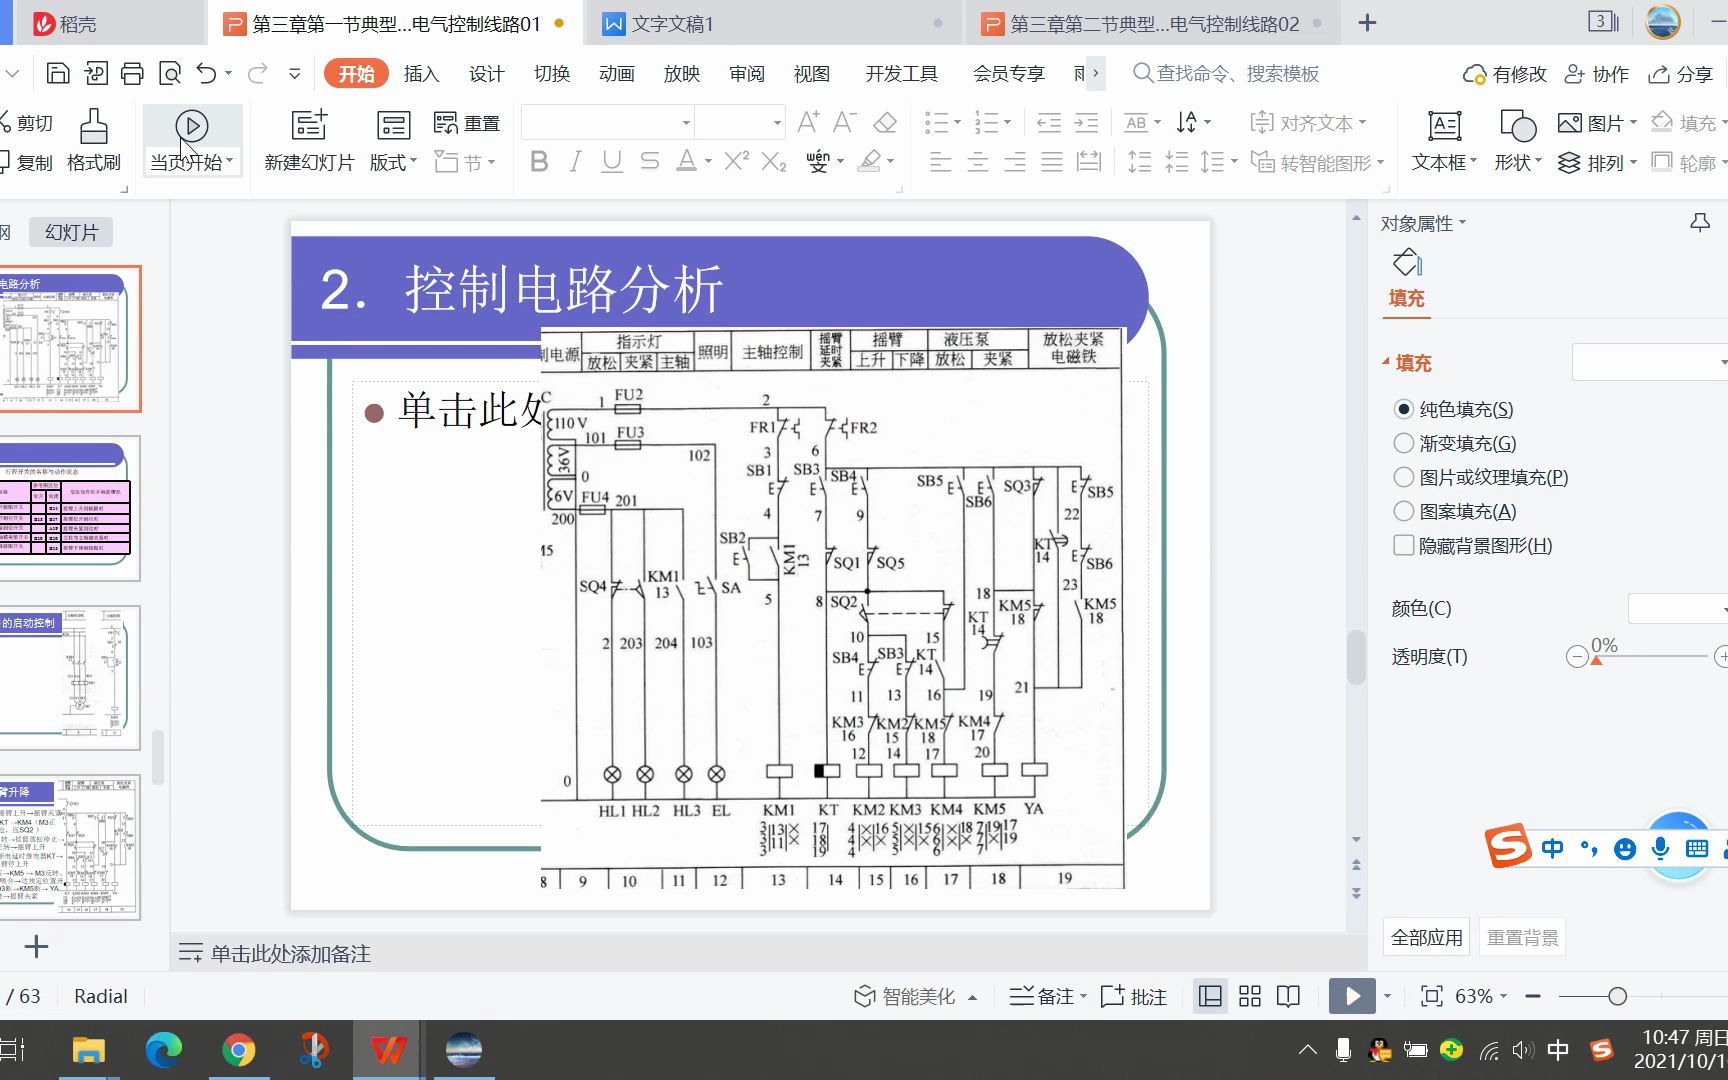Insert Shapes (形状) icon

click(1518, 140)
